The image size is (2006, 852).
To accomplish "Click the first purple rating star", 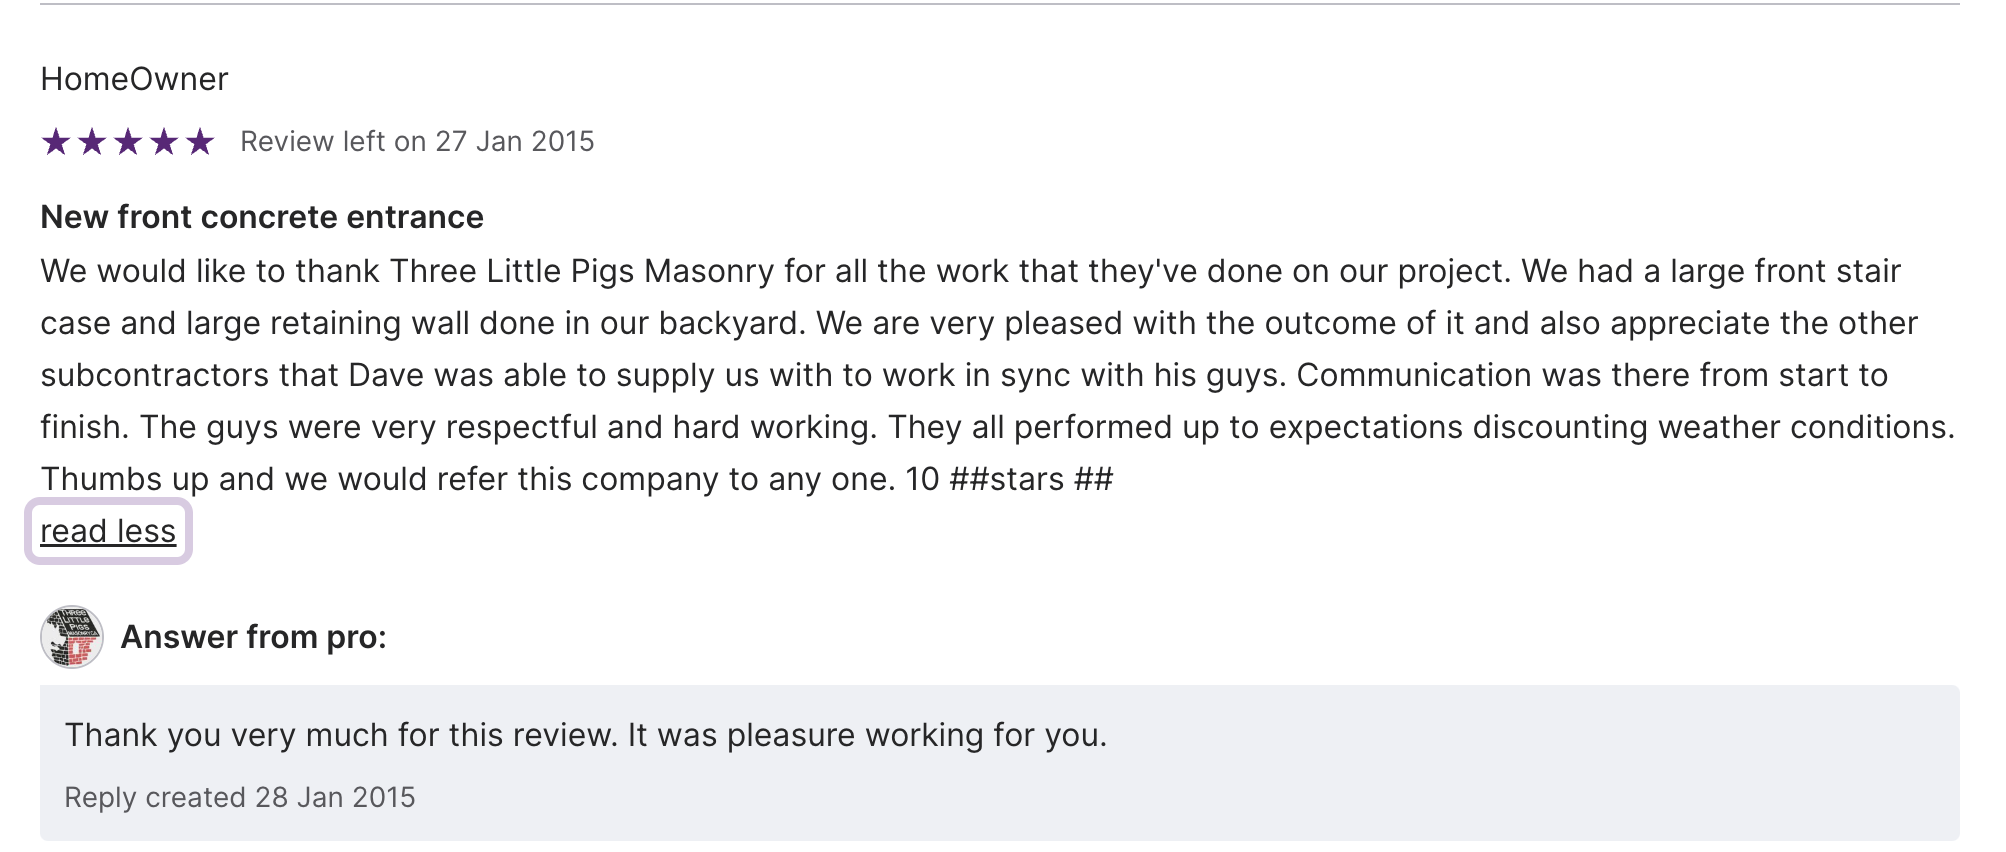I will point(56,142).
